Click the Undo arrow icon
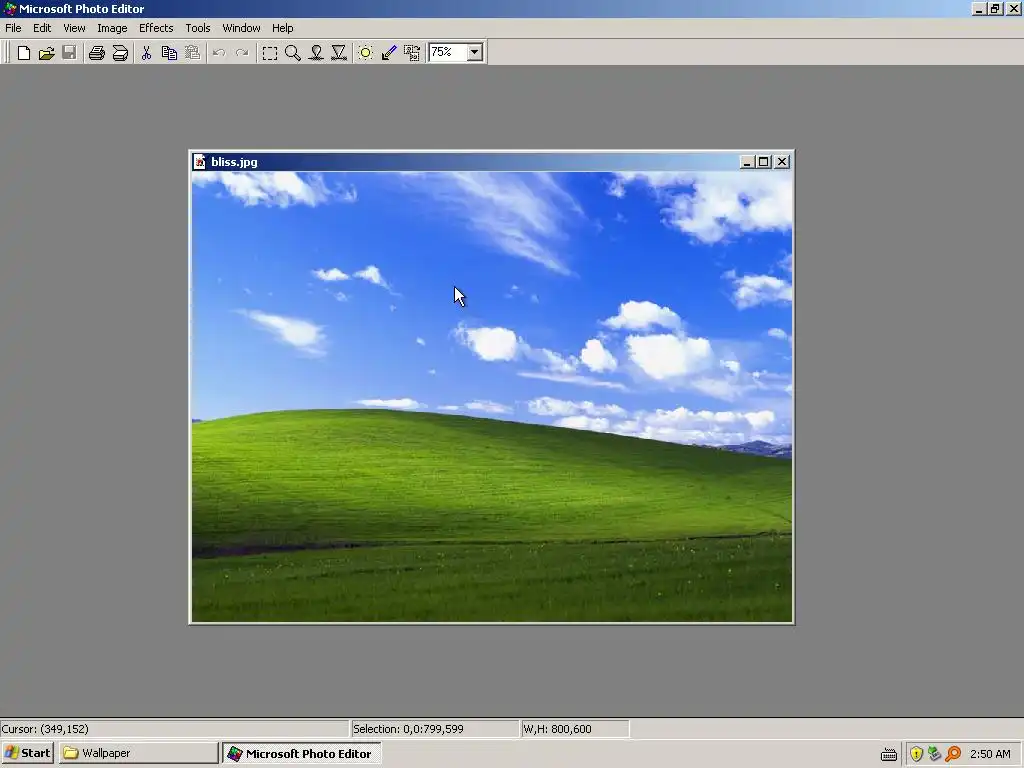1024x768 pixels. [219, 53]
